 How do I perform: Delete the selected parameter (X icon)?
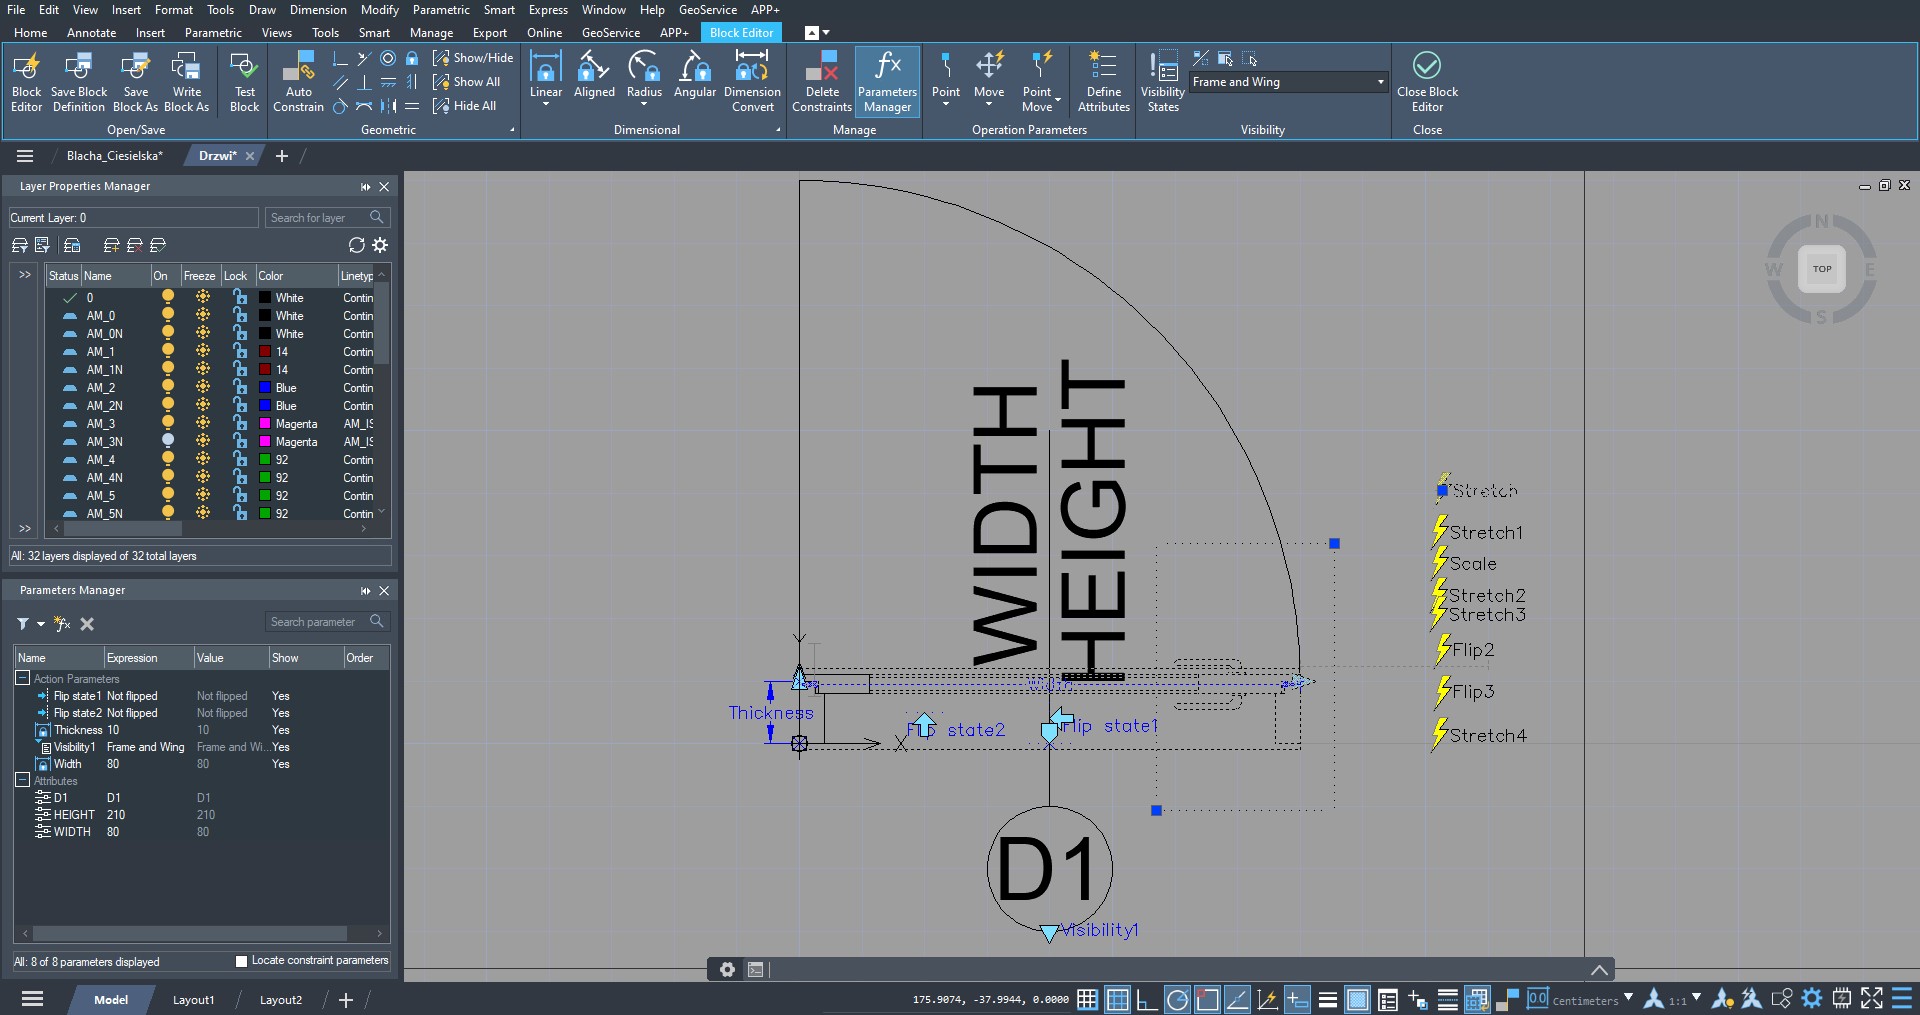(x=87, y=624)
